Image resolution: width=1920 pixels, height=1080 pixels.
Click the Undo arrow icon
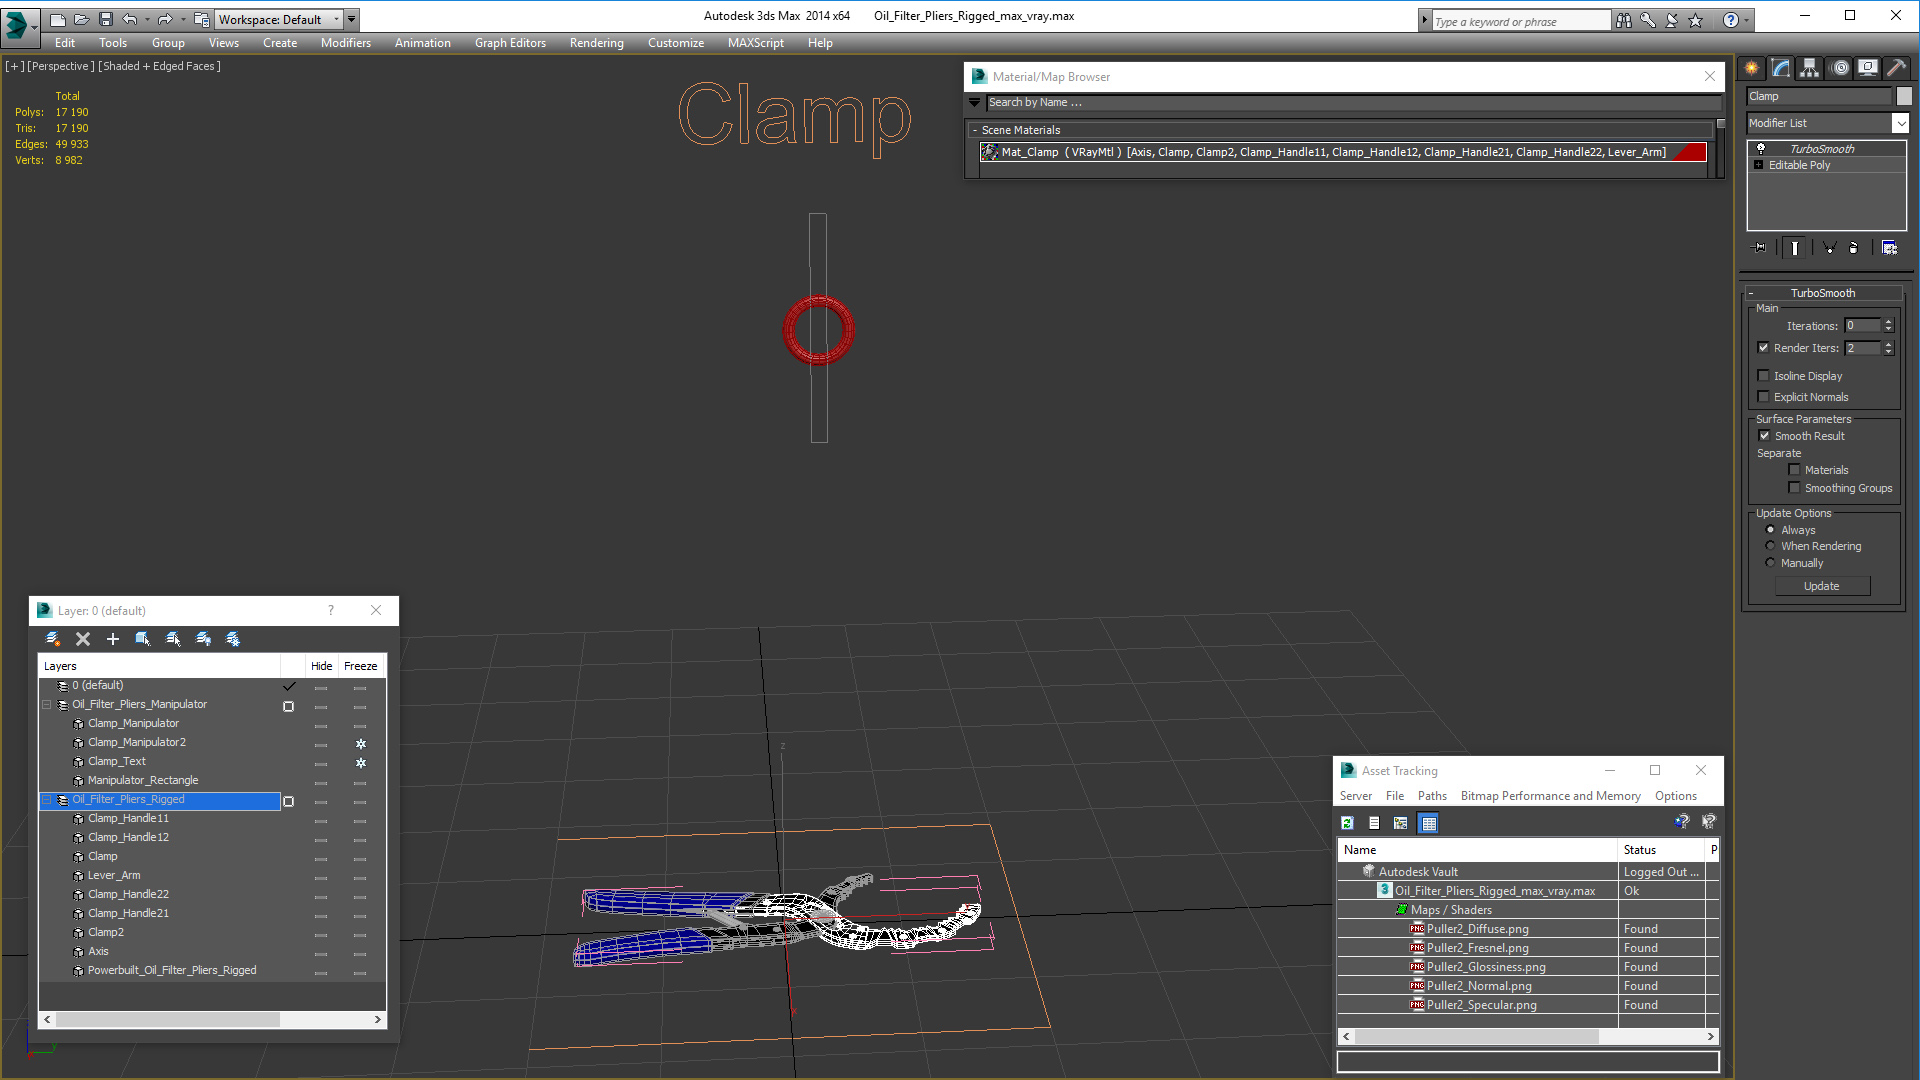click(x=129, y=19)
